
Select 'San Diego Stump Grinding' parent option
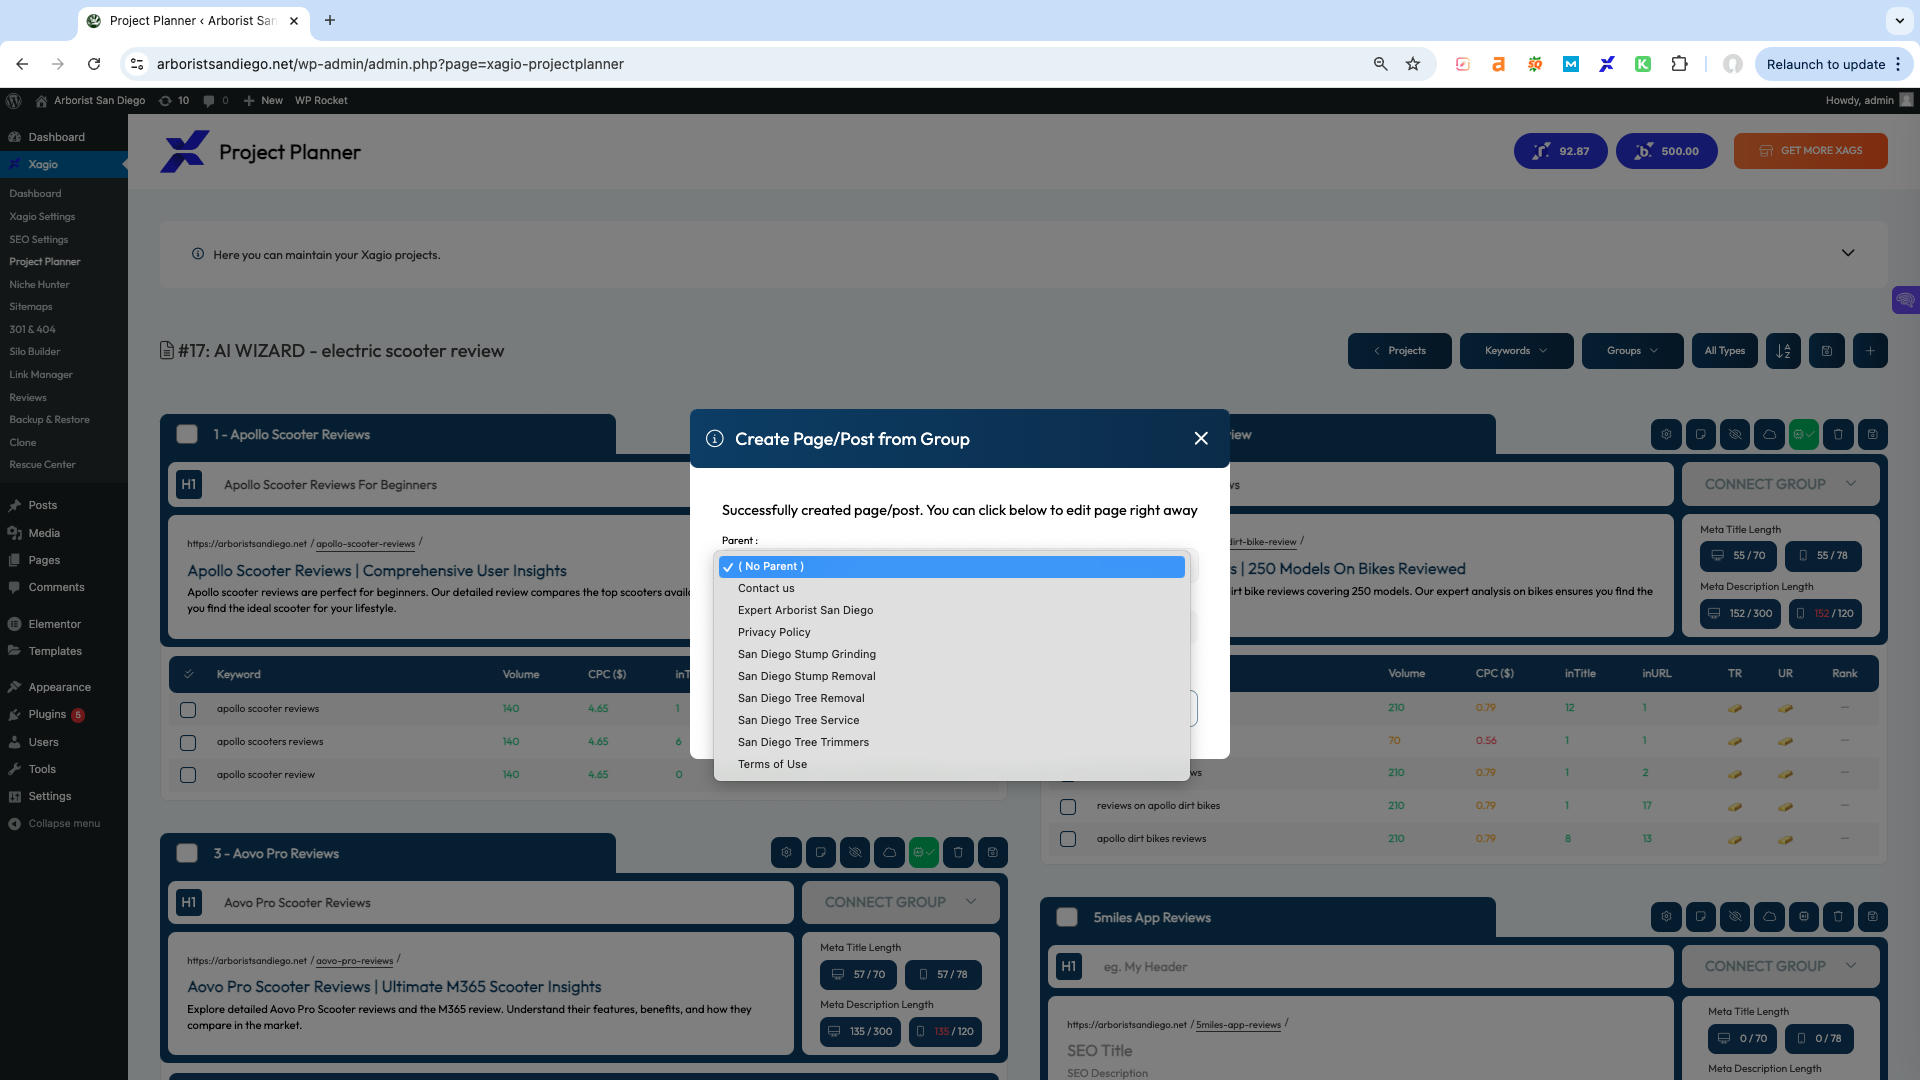click(951, 655)
